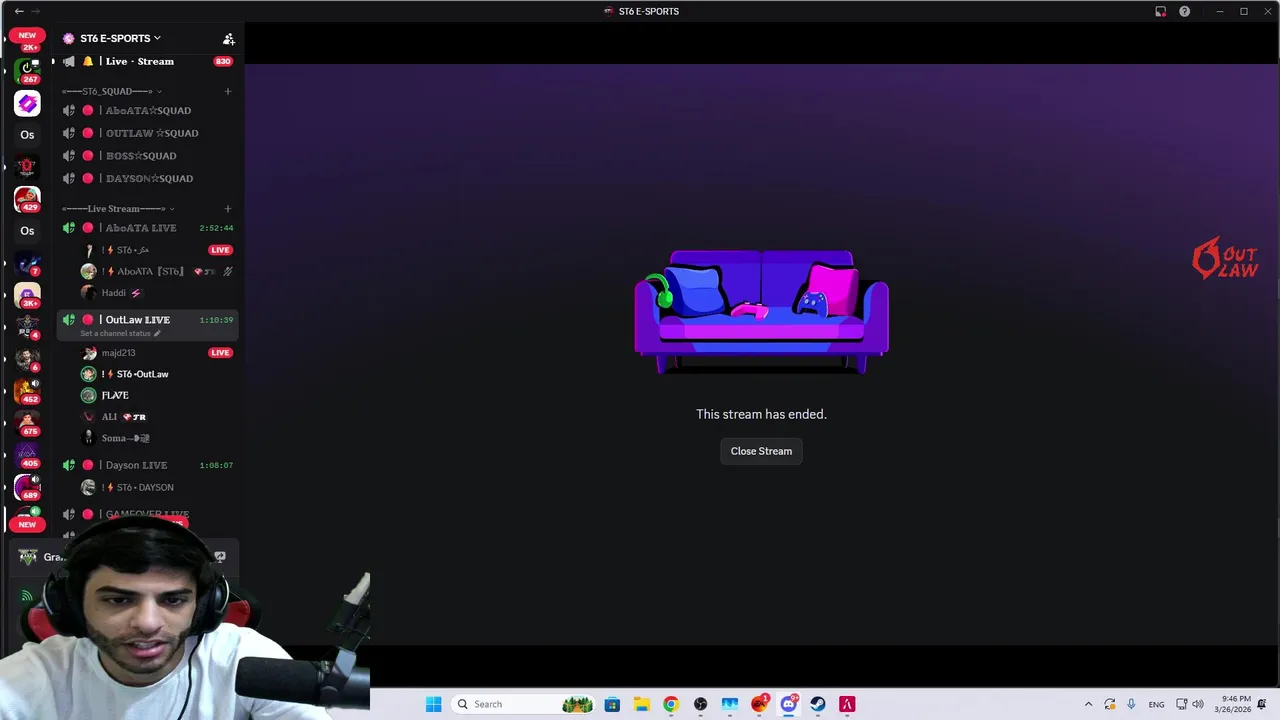The image size is (1280, 720).
Task: Open the clock showing 9:46 PM
Action: pos(1233,704)
